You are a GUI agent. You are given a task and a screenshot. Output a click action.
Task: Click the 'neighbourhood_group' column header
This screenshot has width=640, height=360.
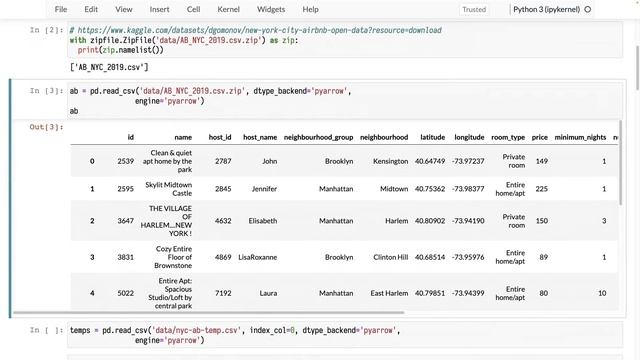click(318, 138)
